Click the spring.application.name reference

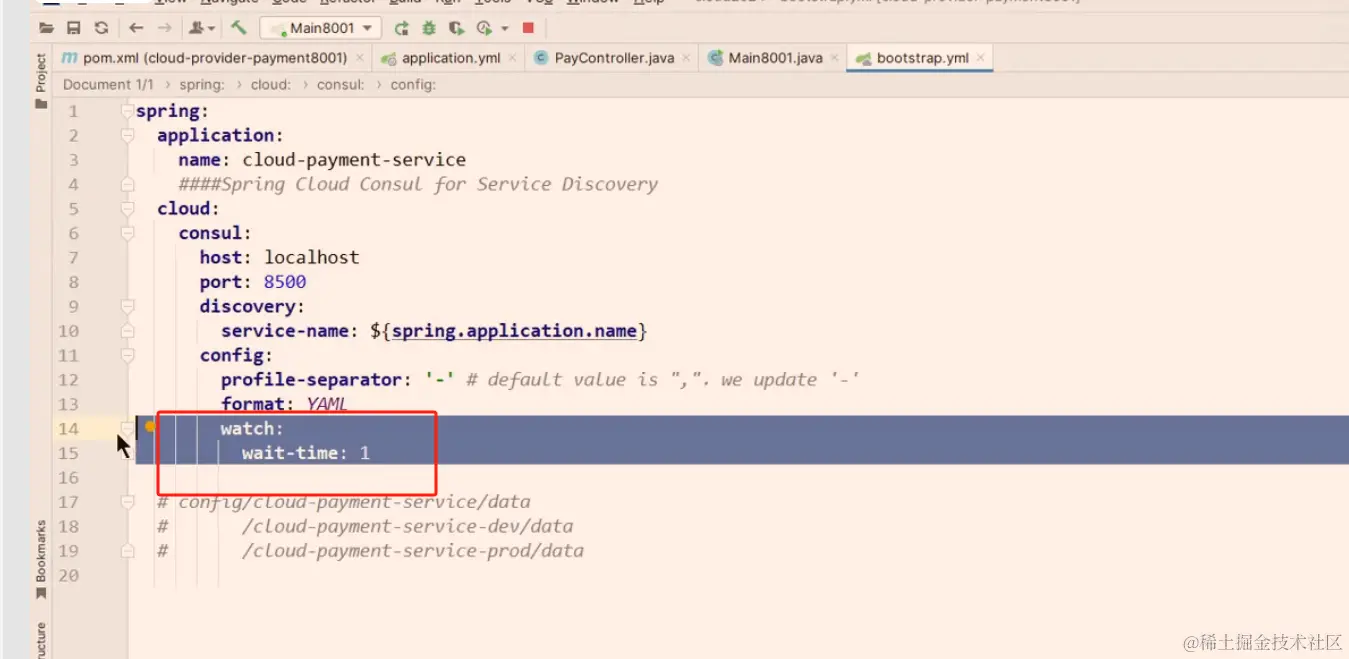coord(514,331)
